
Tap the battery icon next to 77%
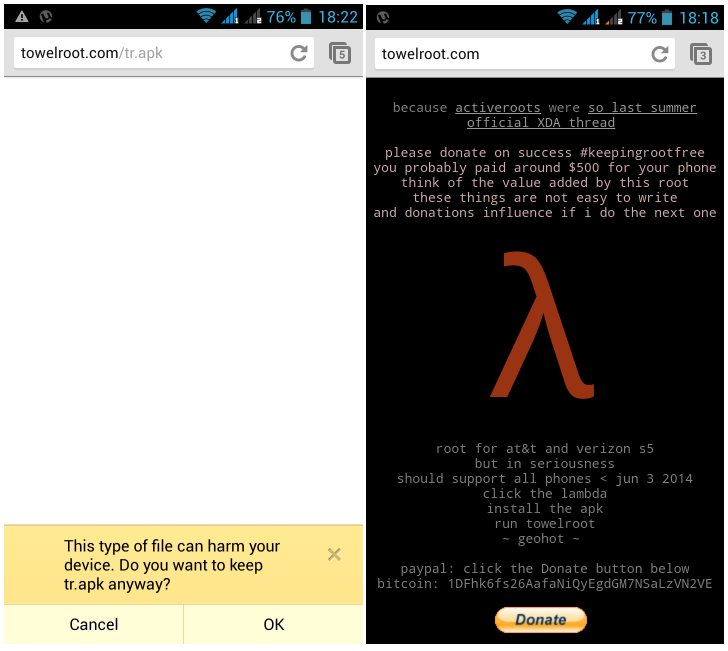coord(667,18)
